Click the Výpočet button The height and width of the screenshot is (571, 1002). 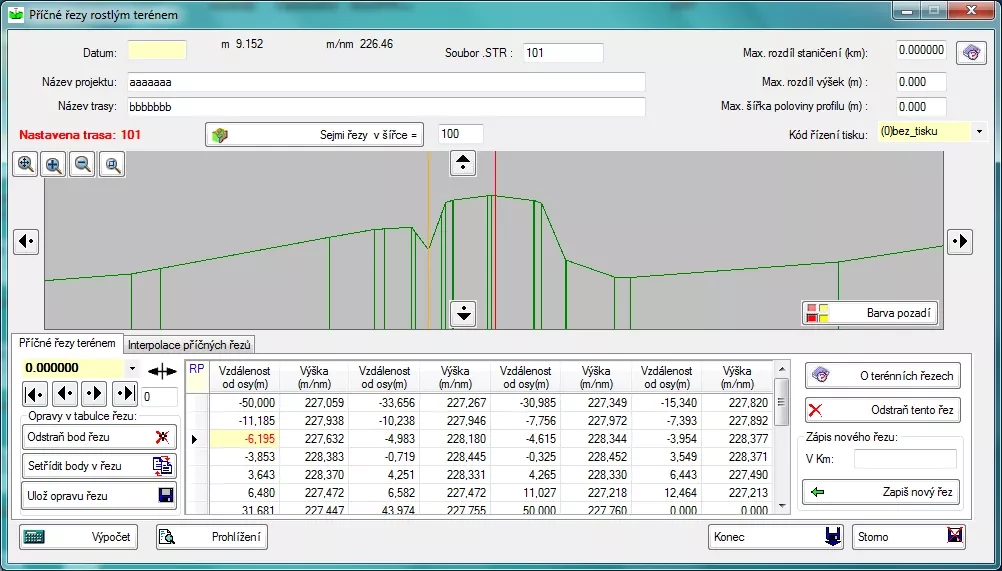coord(78,537)
